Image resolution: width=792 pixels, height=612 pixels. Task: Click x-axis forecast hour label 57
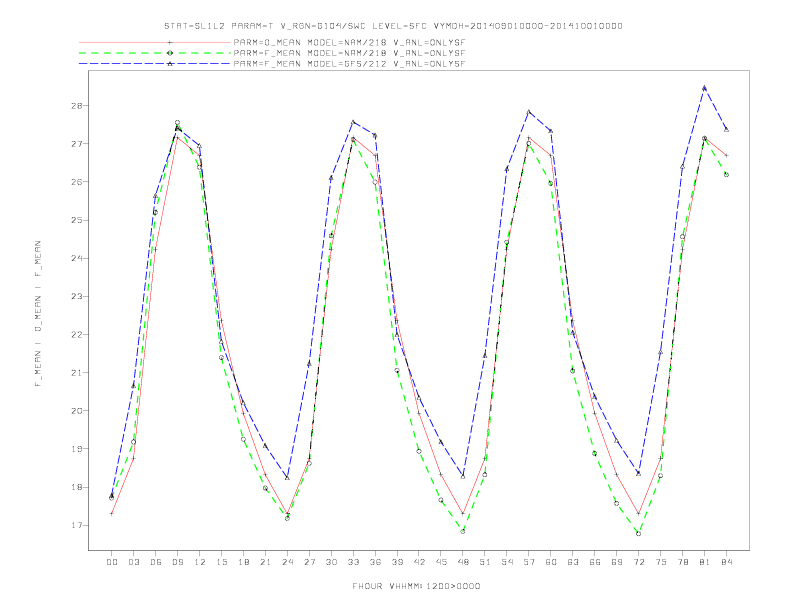(x=529, y=562)
